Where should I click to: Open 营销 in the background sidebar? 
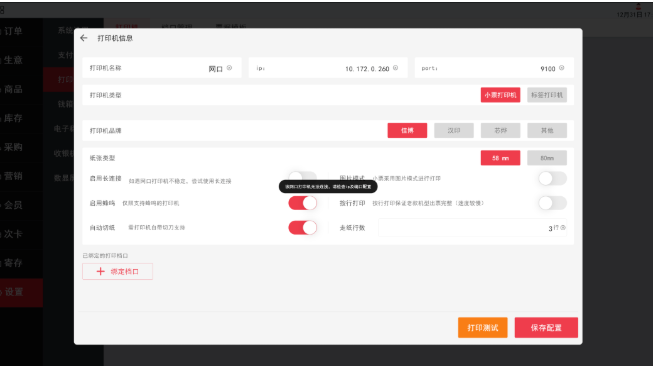pos(12,176)
